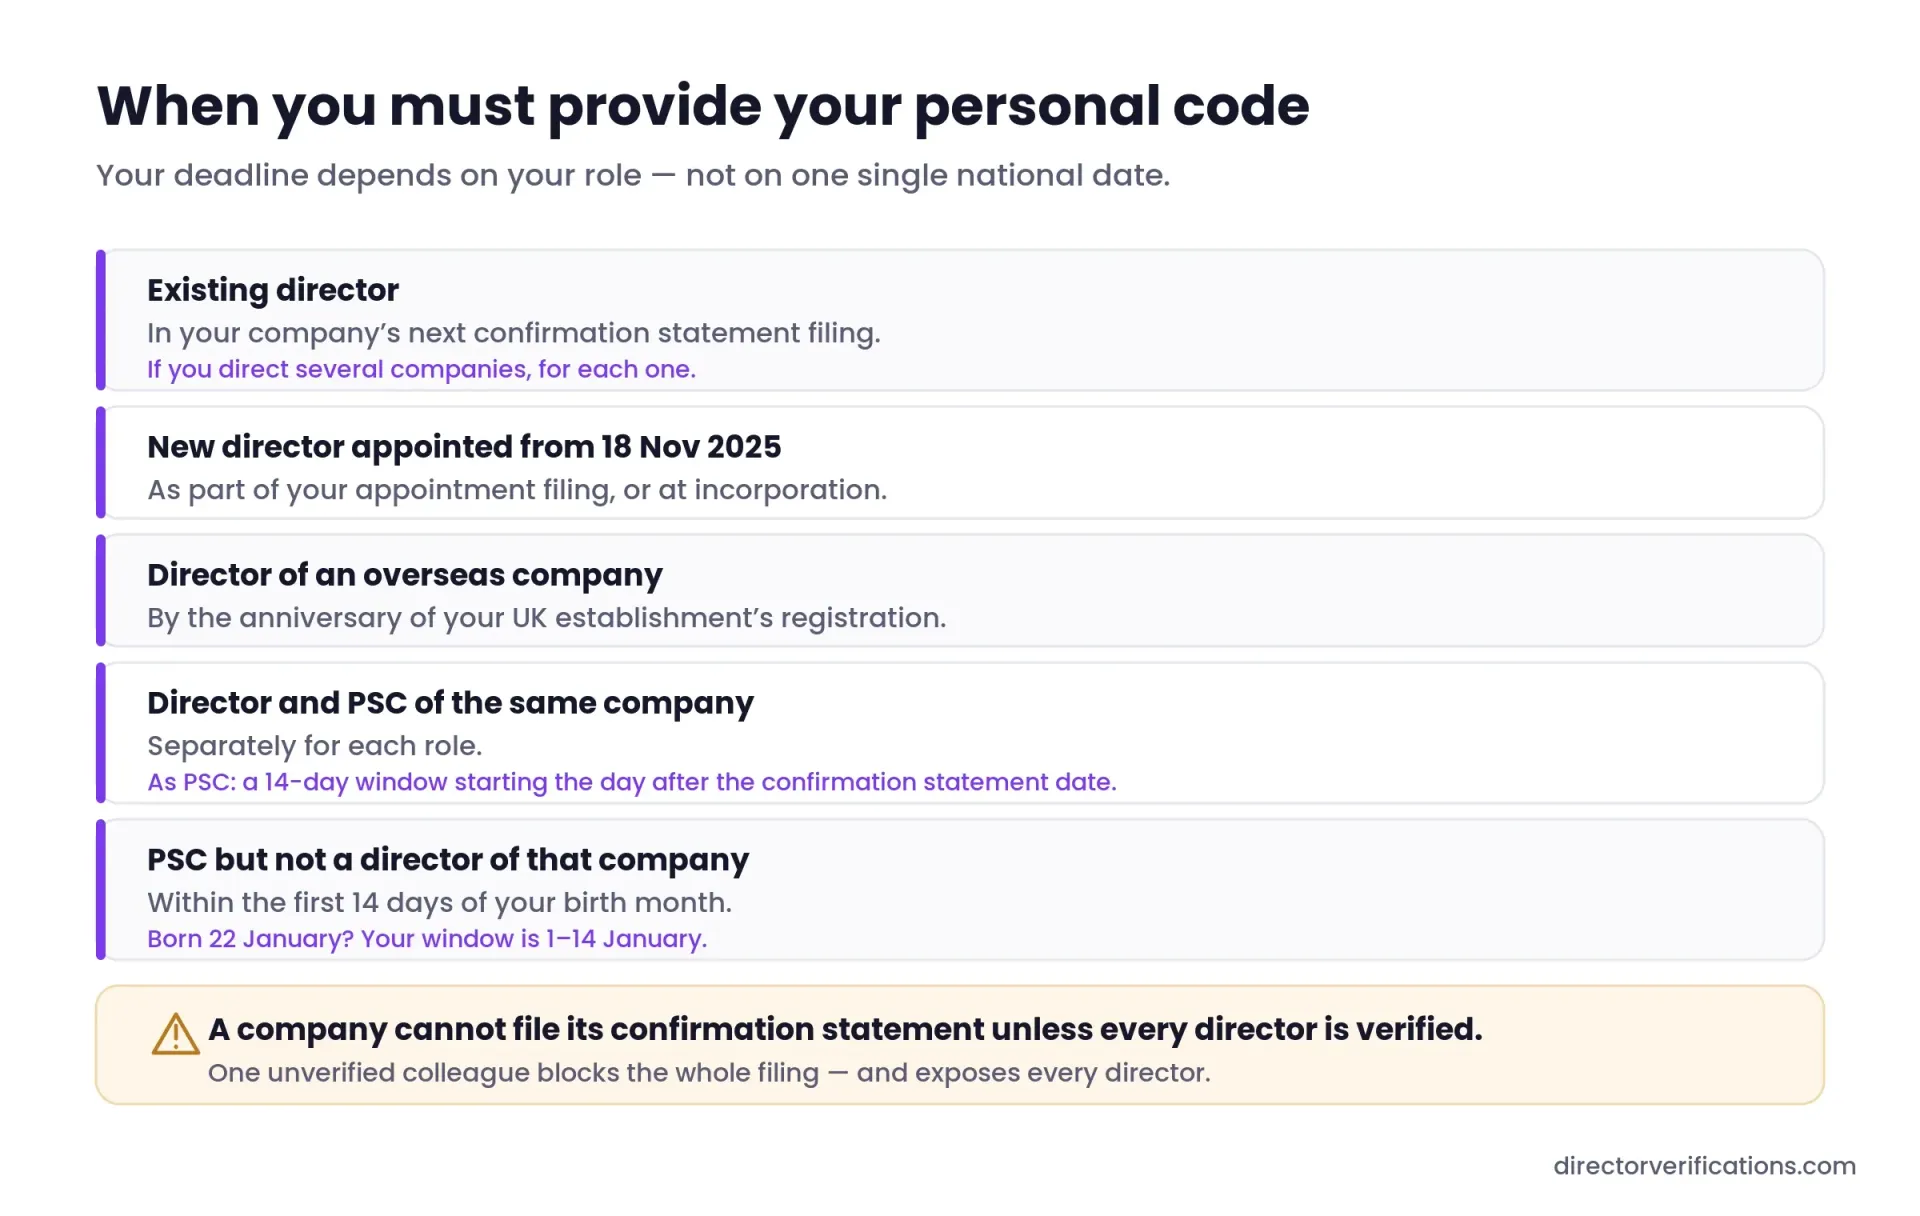
Task: Click the 'next confirmation statement filing' description
Action: [514, 333]
